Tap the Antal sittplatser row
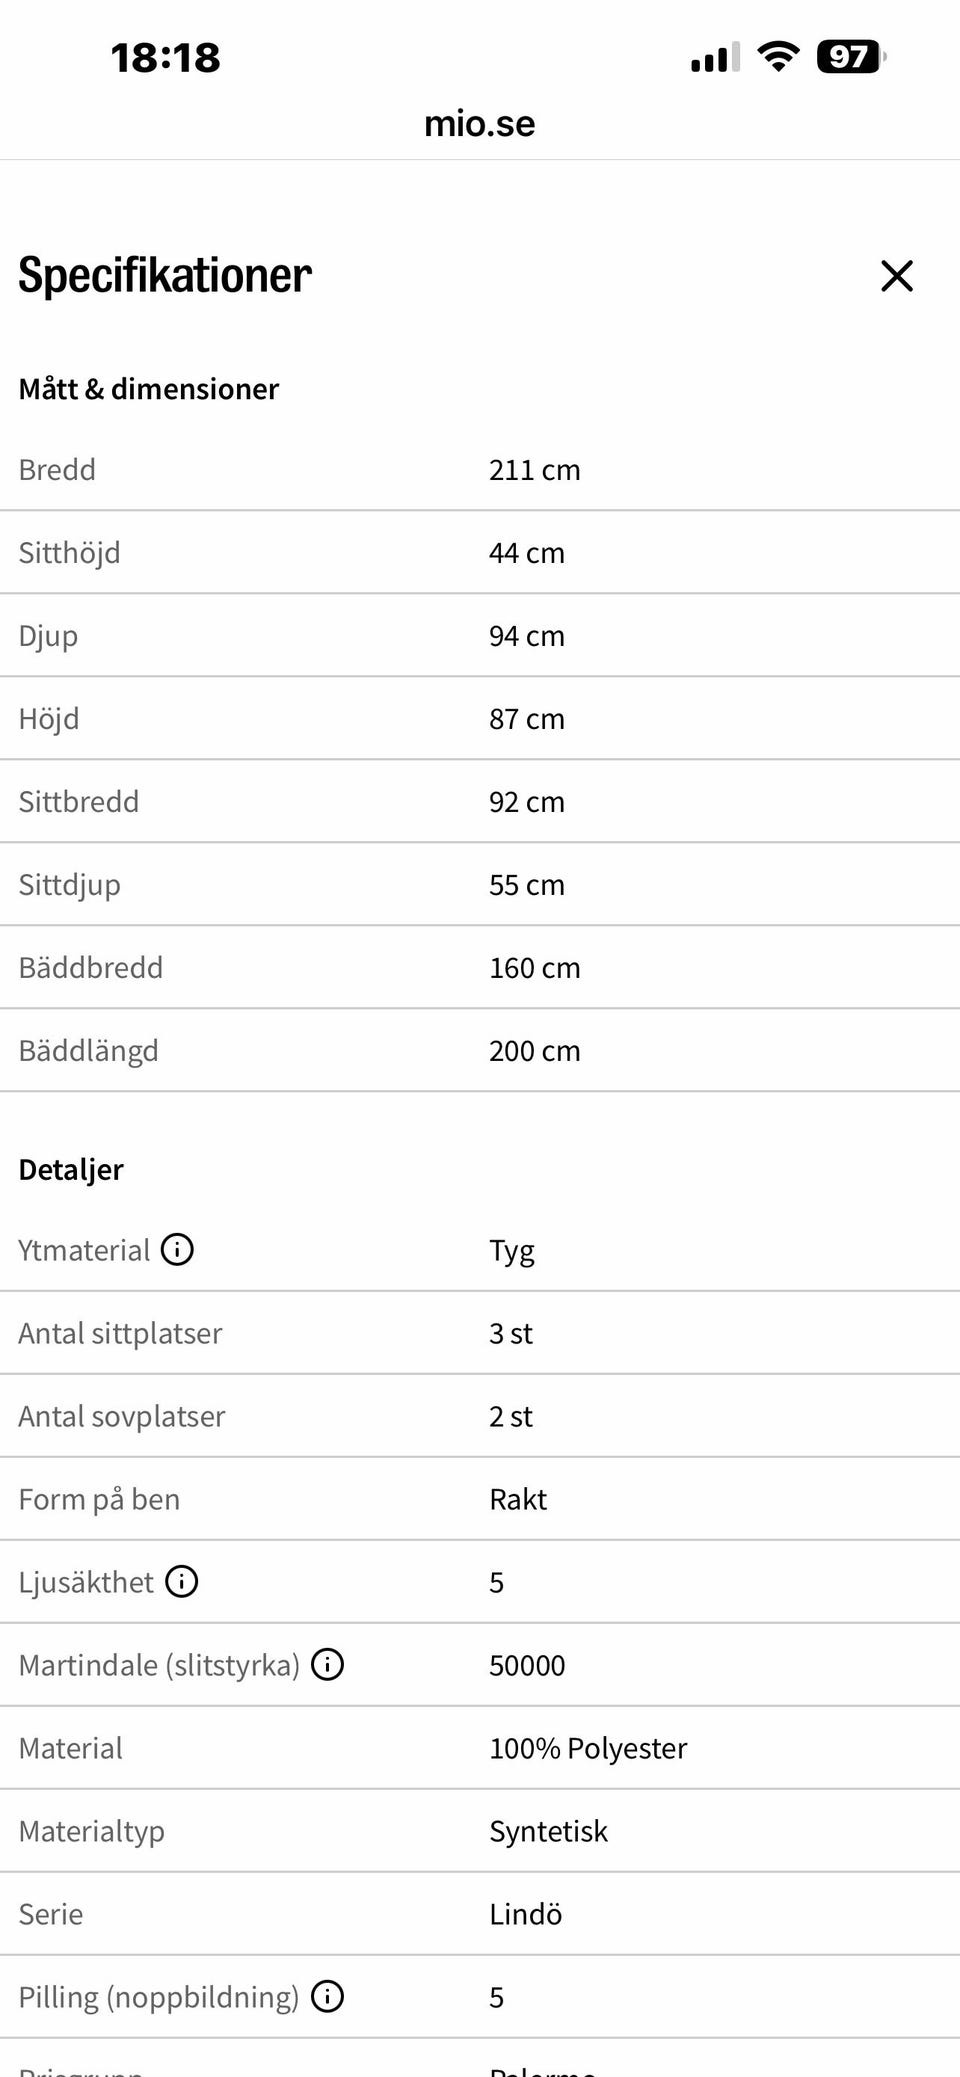 point(480,1332)
